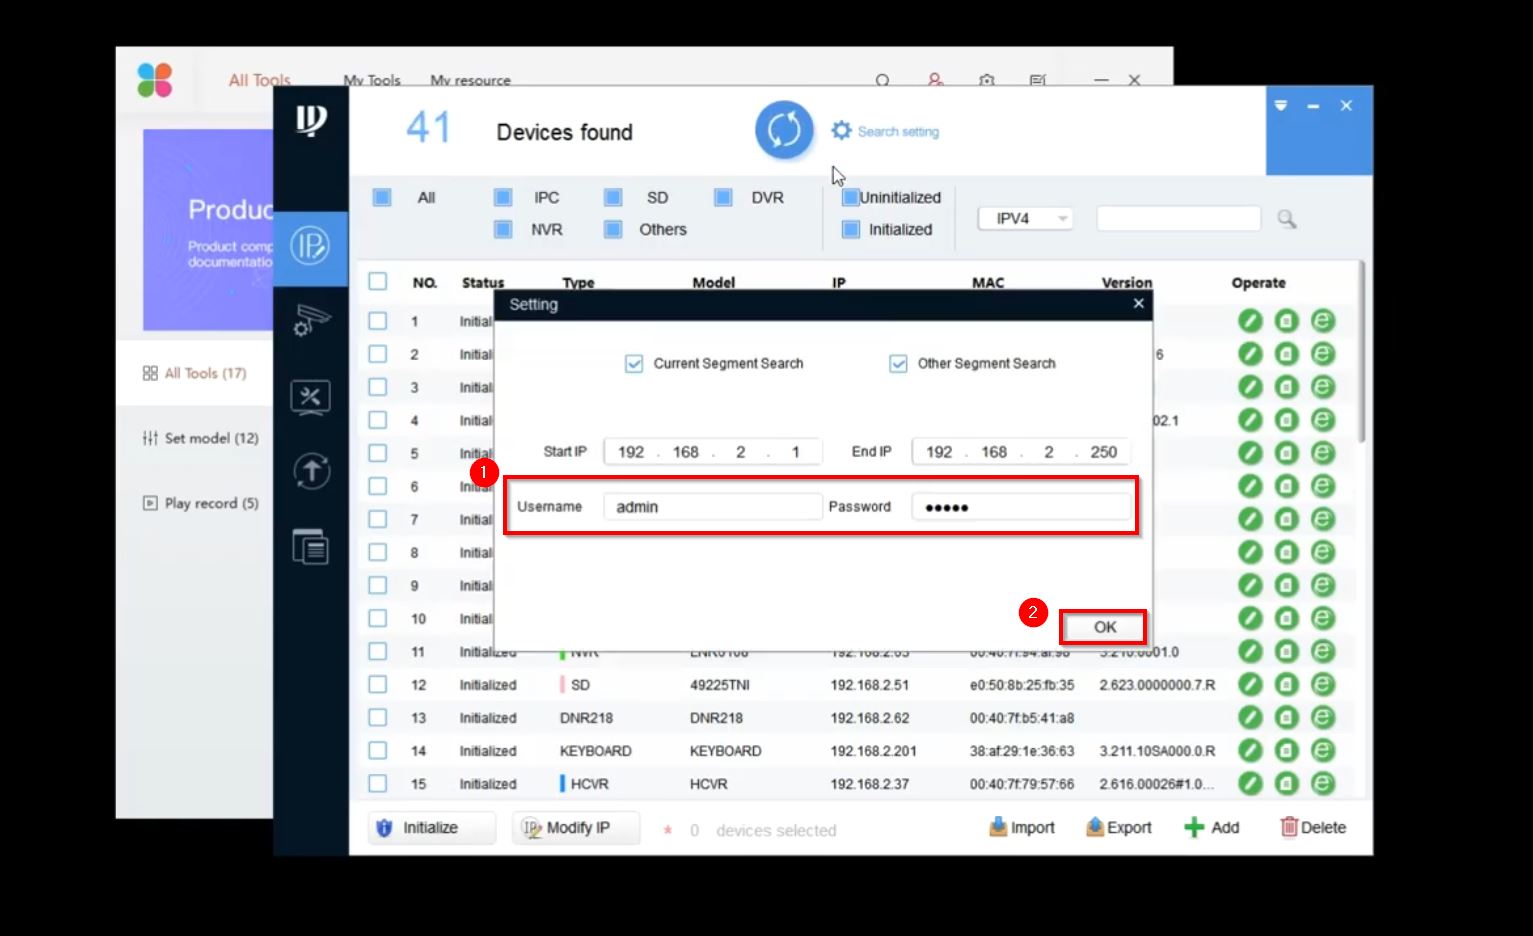Image resolution: width=1533 pixels, height=936 pixels.
Task: Open the Search setting link
Action: tap(885, 131)
